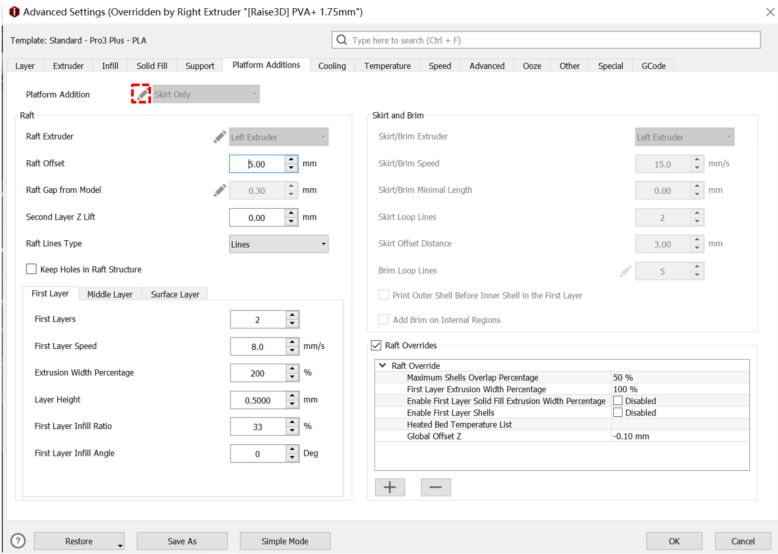Toggle Enable First Layer Shells checkbox
The height and width of the screenshot is (554, 778).
pyautogui.click(x=617, y=412)
